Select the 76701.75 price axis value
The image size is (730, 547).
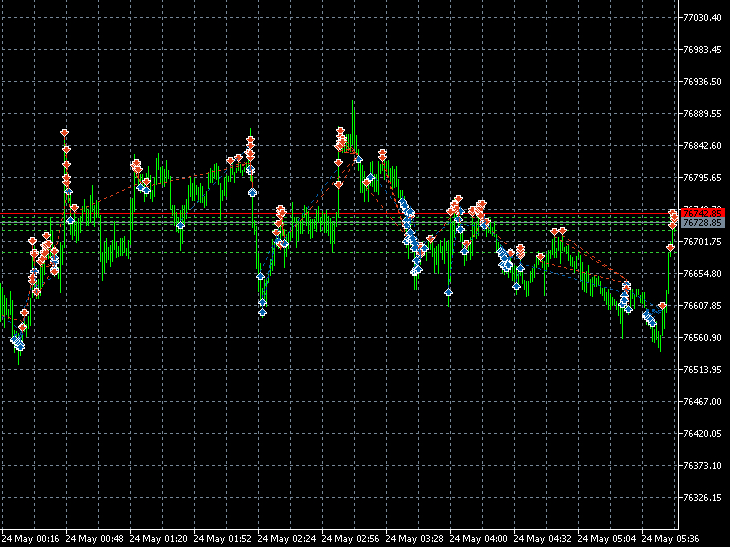pyautogui.click(x=702, y=242)
